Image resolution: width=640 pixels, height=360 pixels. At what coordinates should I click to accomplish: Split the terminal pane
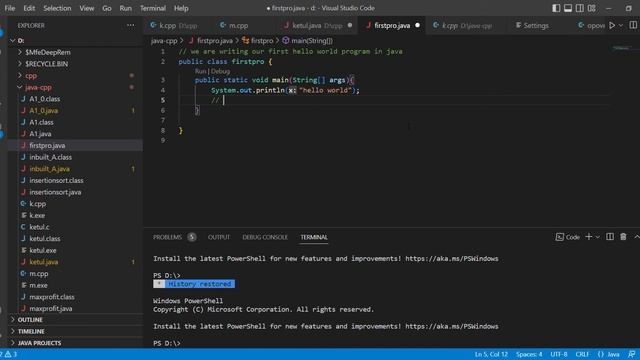tap(610, 237)
